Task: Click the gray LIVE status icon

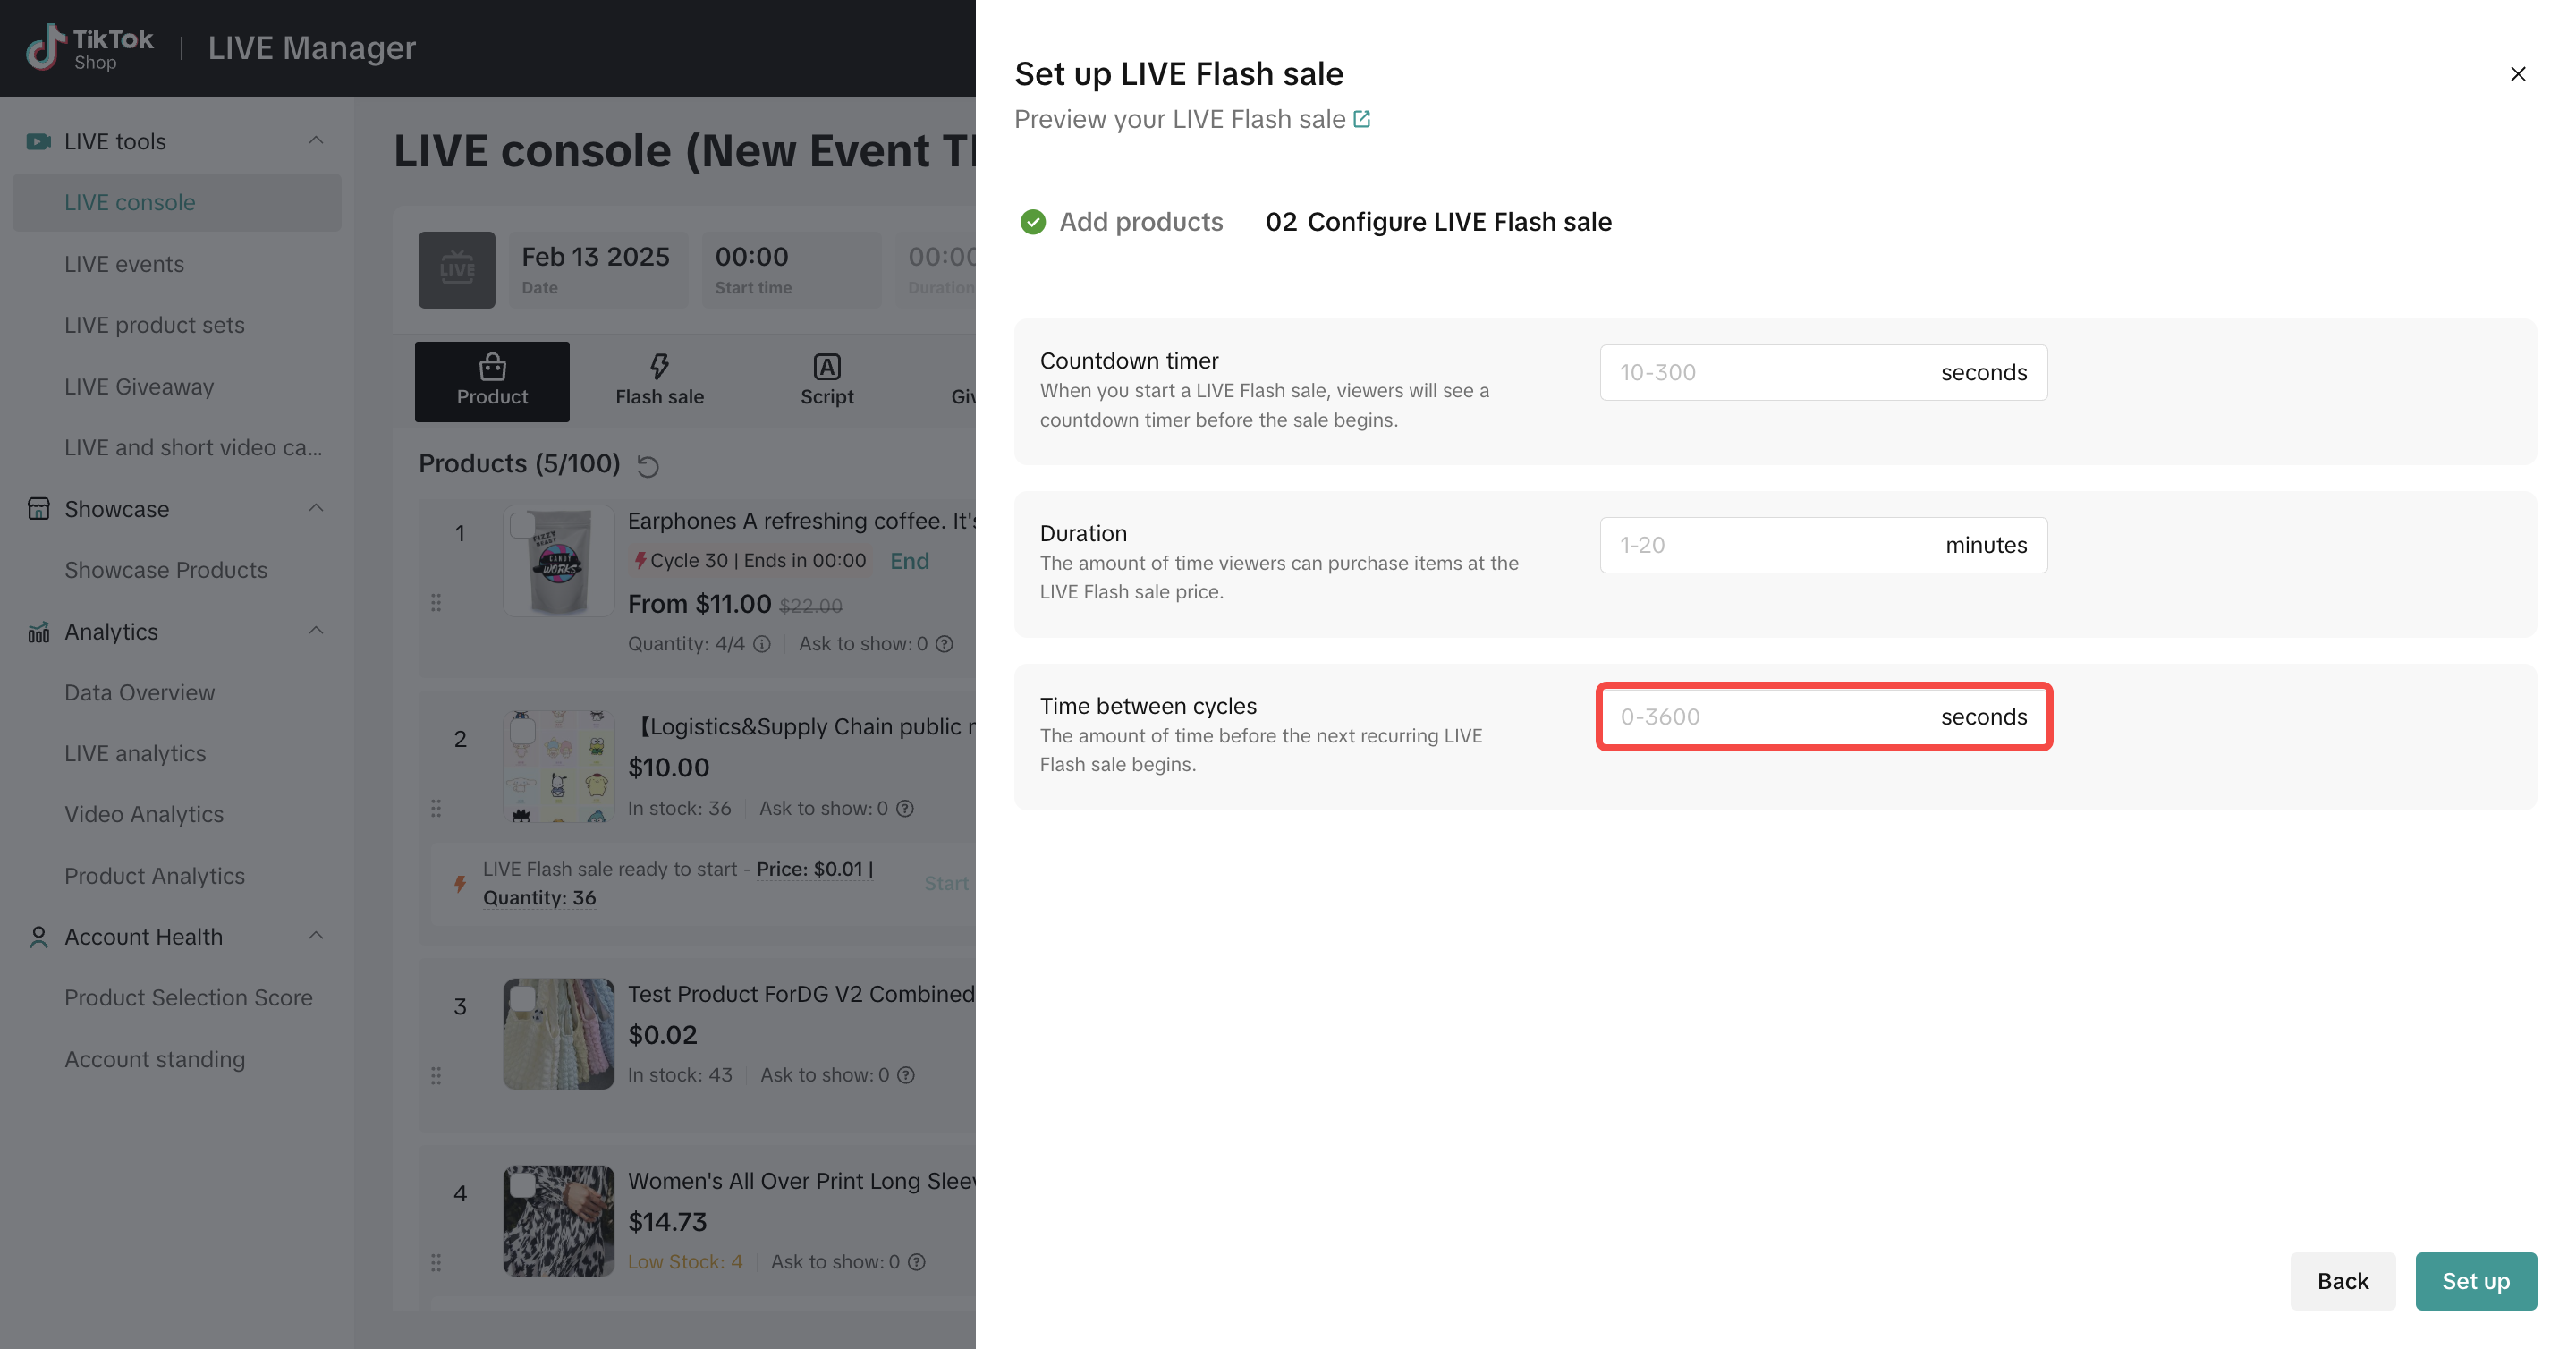Action: [457, 270]
